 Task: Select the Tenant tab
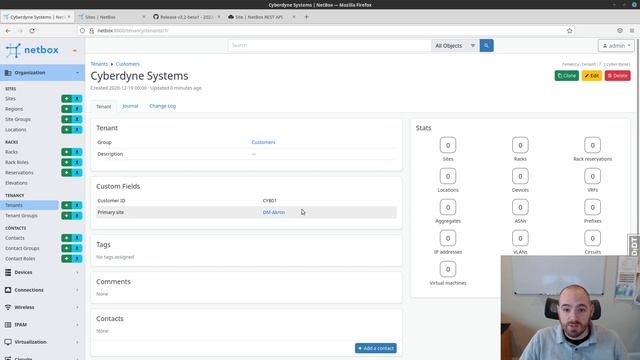click(103, 106)
